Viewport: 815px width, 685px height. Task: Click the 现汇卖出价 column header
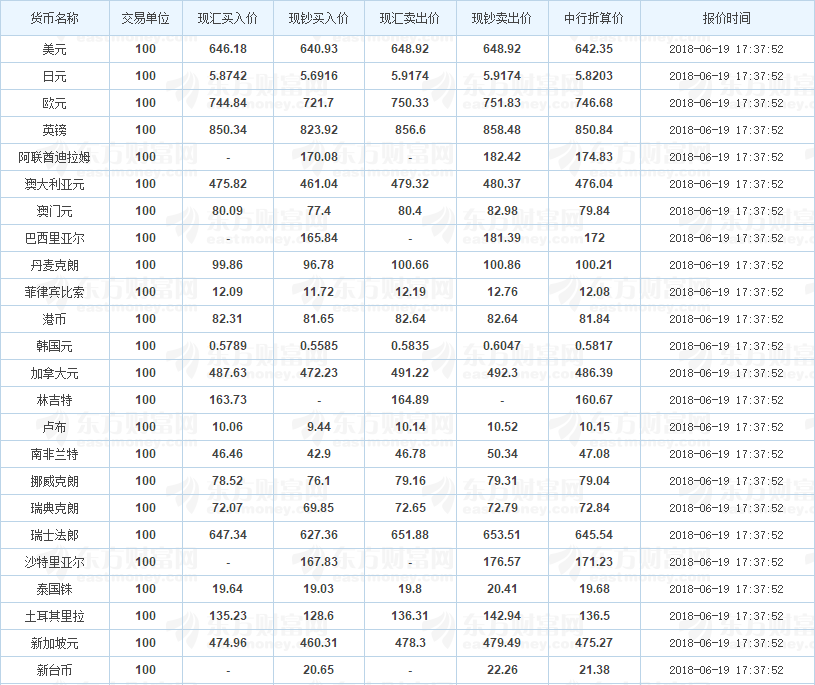tap(410, 18)
